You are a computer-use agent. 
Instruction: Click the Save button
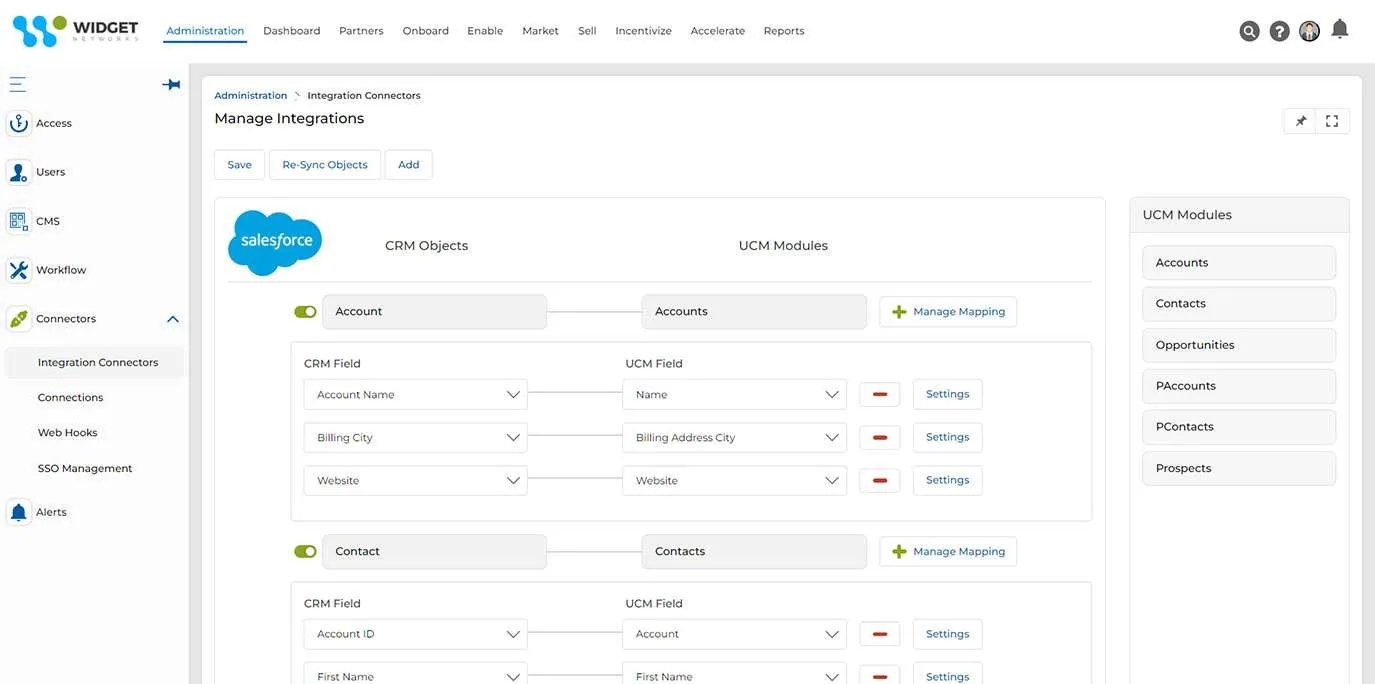[x=240, y=165]
